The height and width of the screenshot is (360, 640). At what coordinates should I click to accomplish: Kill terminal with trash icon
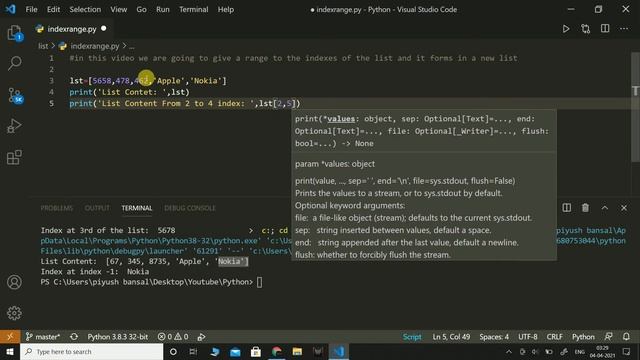[585, 208]
